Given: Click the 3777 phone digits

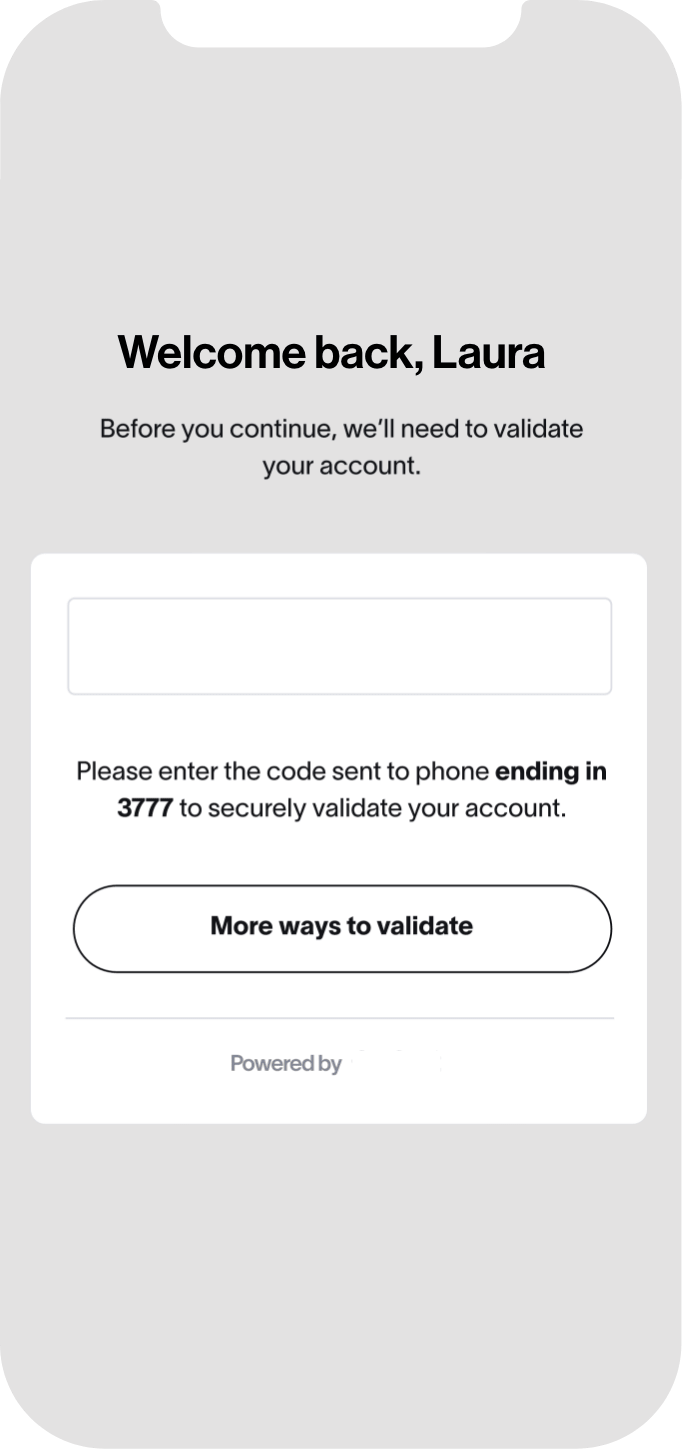Looking at the screenshot, I should pos(145,808).
